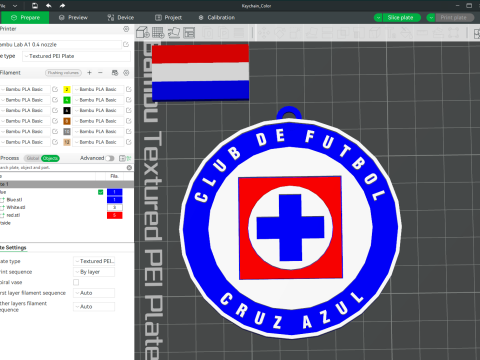The height and width of the screenshot is (360, 480).
Task: Click the yellow filament 2 color swatch
Action: (x=67, y=89)
